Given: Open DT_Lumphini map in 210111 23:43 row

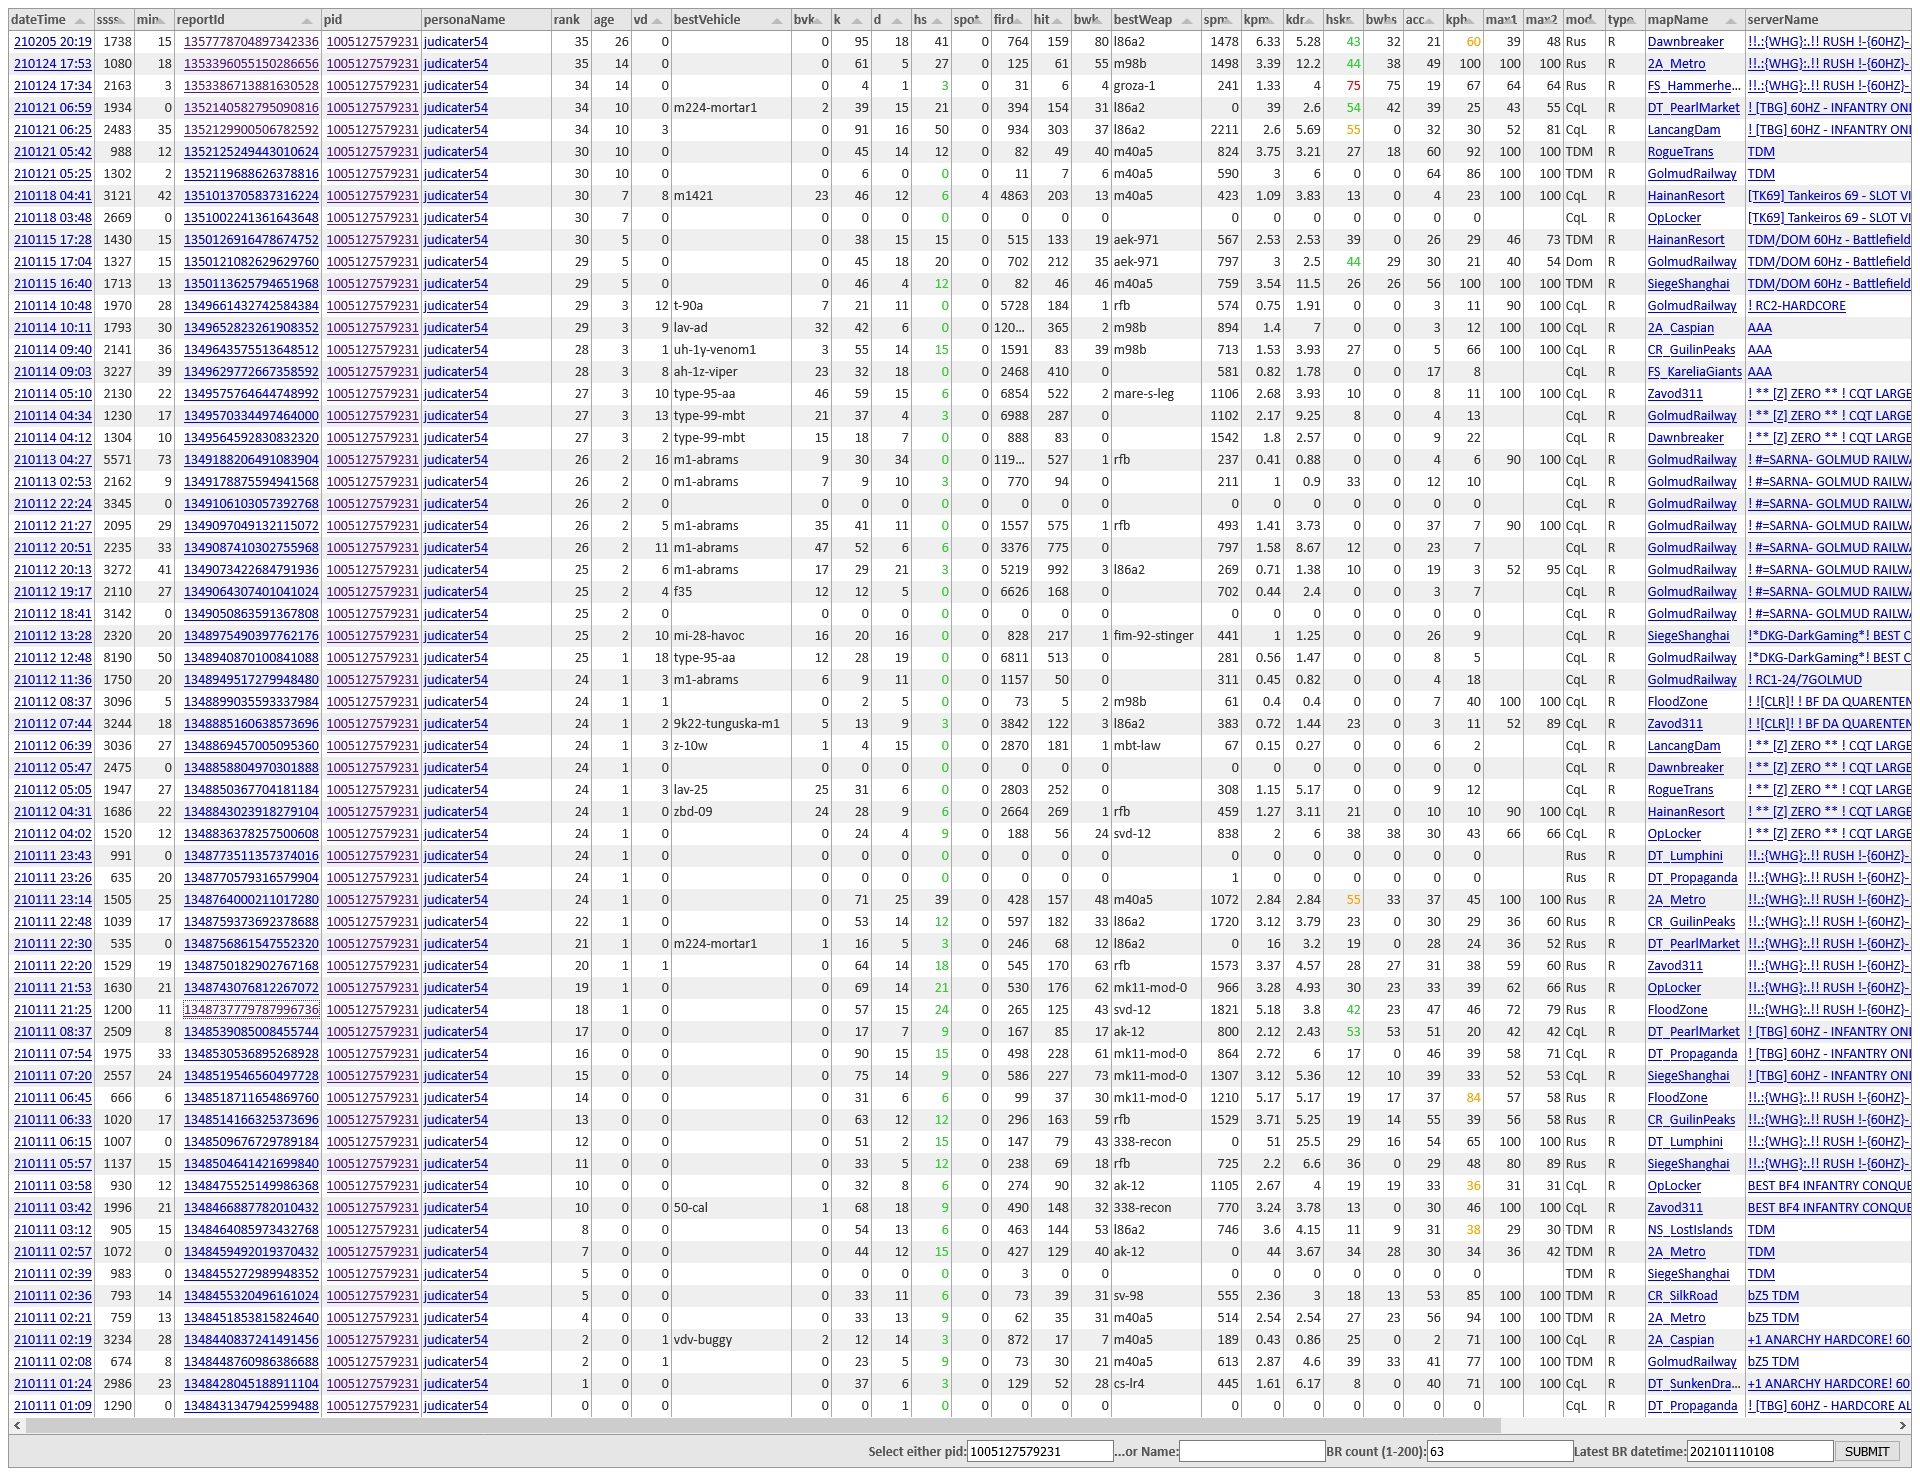Looking at the screenshot, I should 1685,856.
